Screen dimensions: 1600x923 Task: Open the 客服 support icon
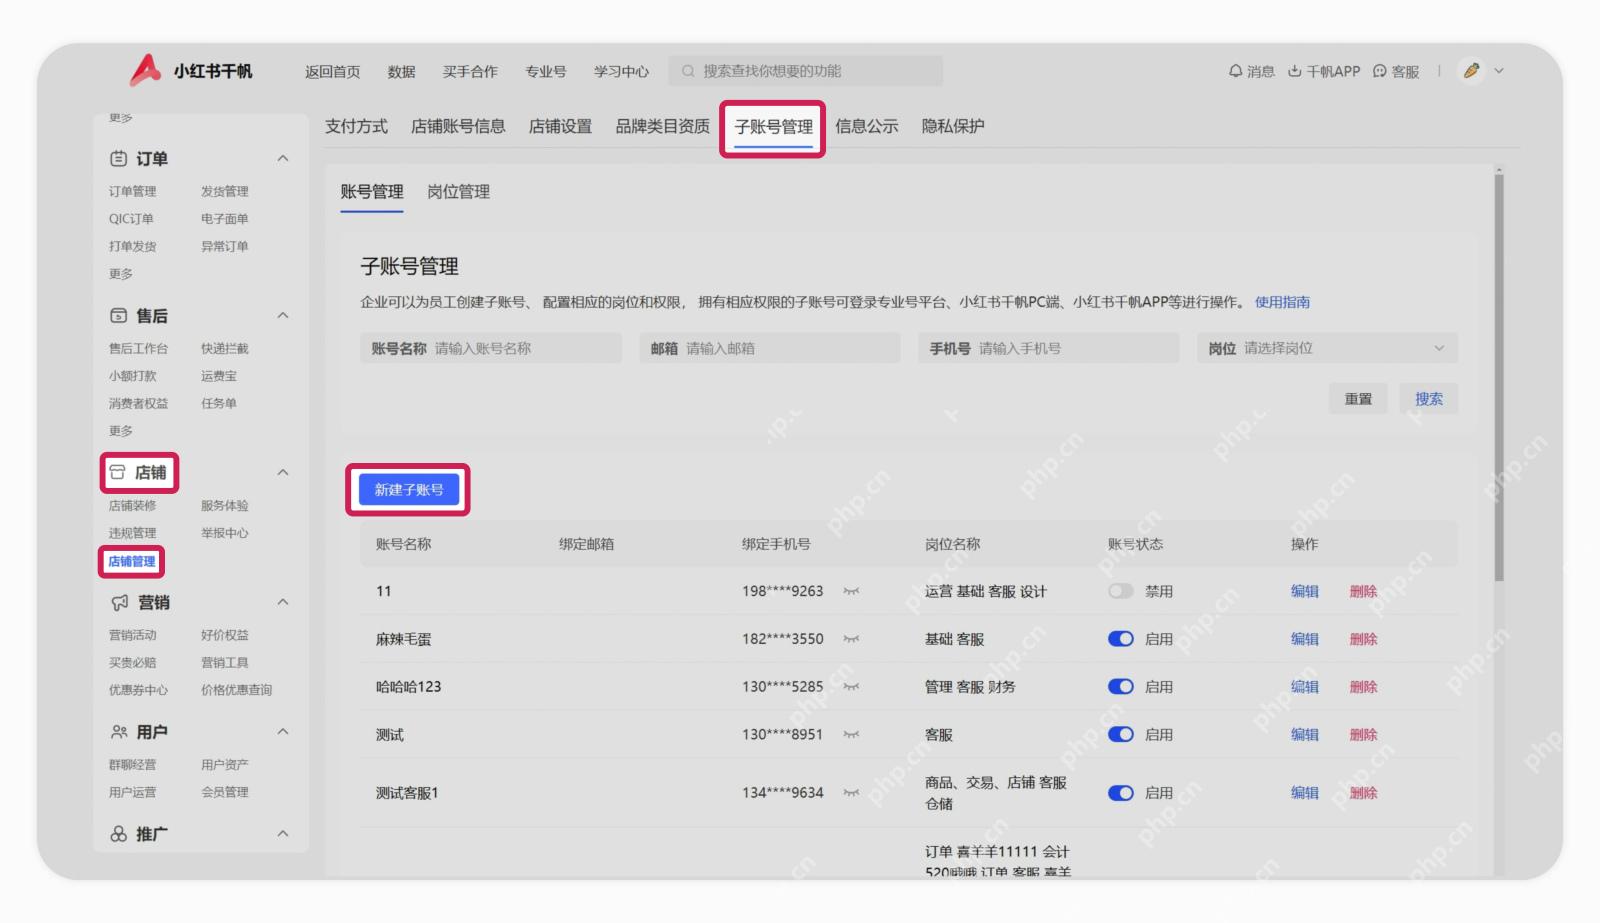point(1380,71)
